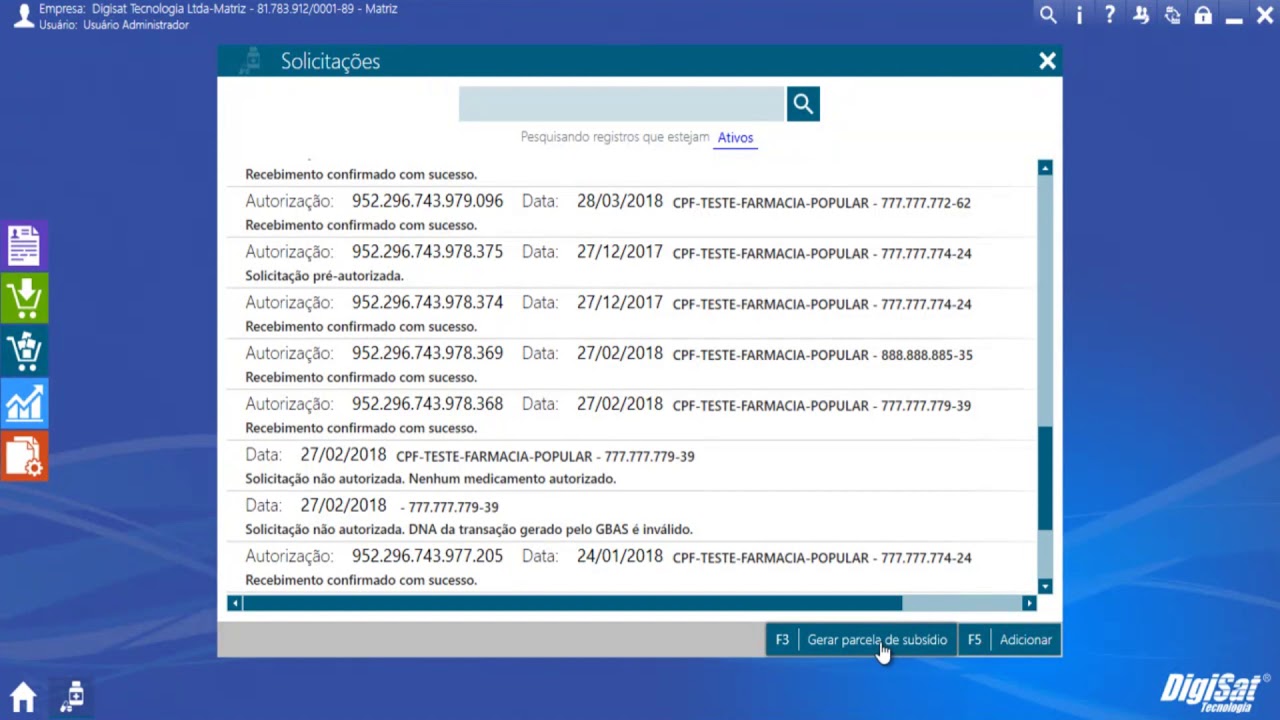The height and width of the screenshot is (720, 1280).
Task: Open the global search magnifier in top bar
Action: point(1048,15)
